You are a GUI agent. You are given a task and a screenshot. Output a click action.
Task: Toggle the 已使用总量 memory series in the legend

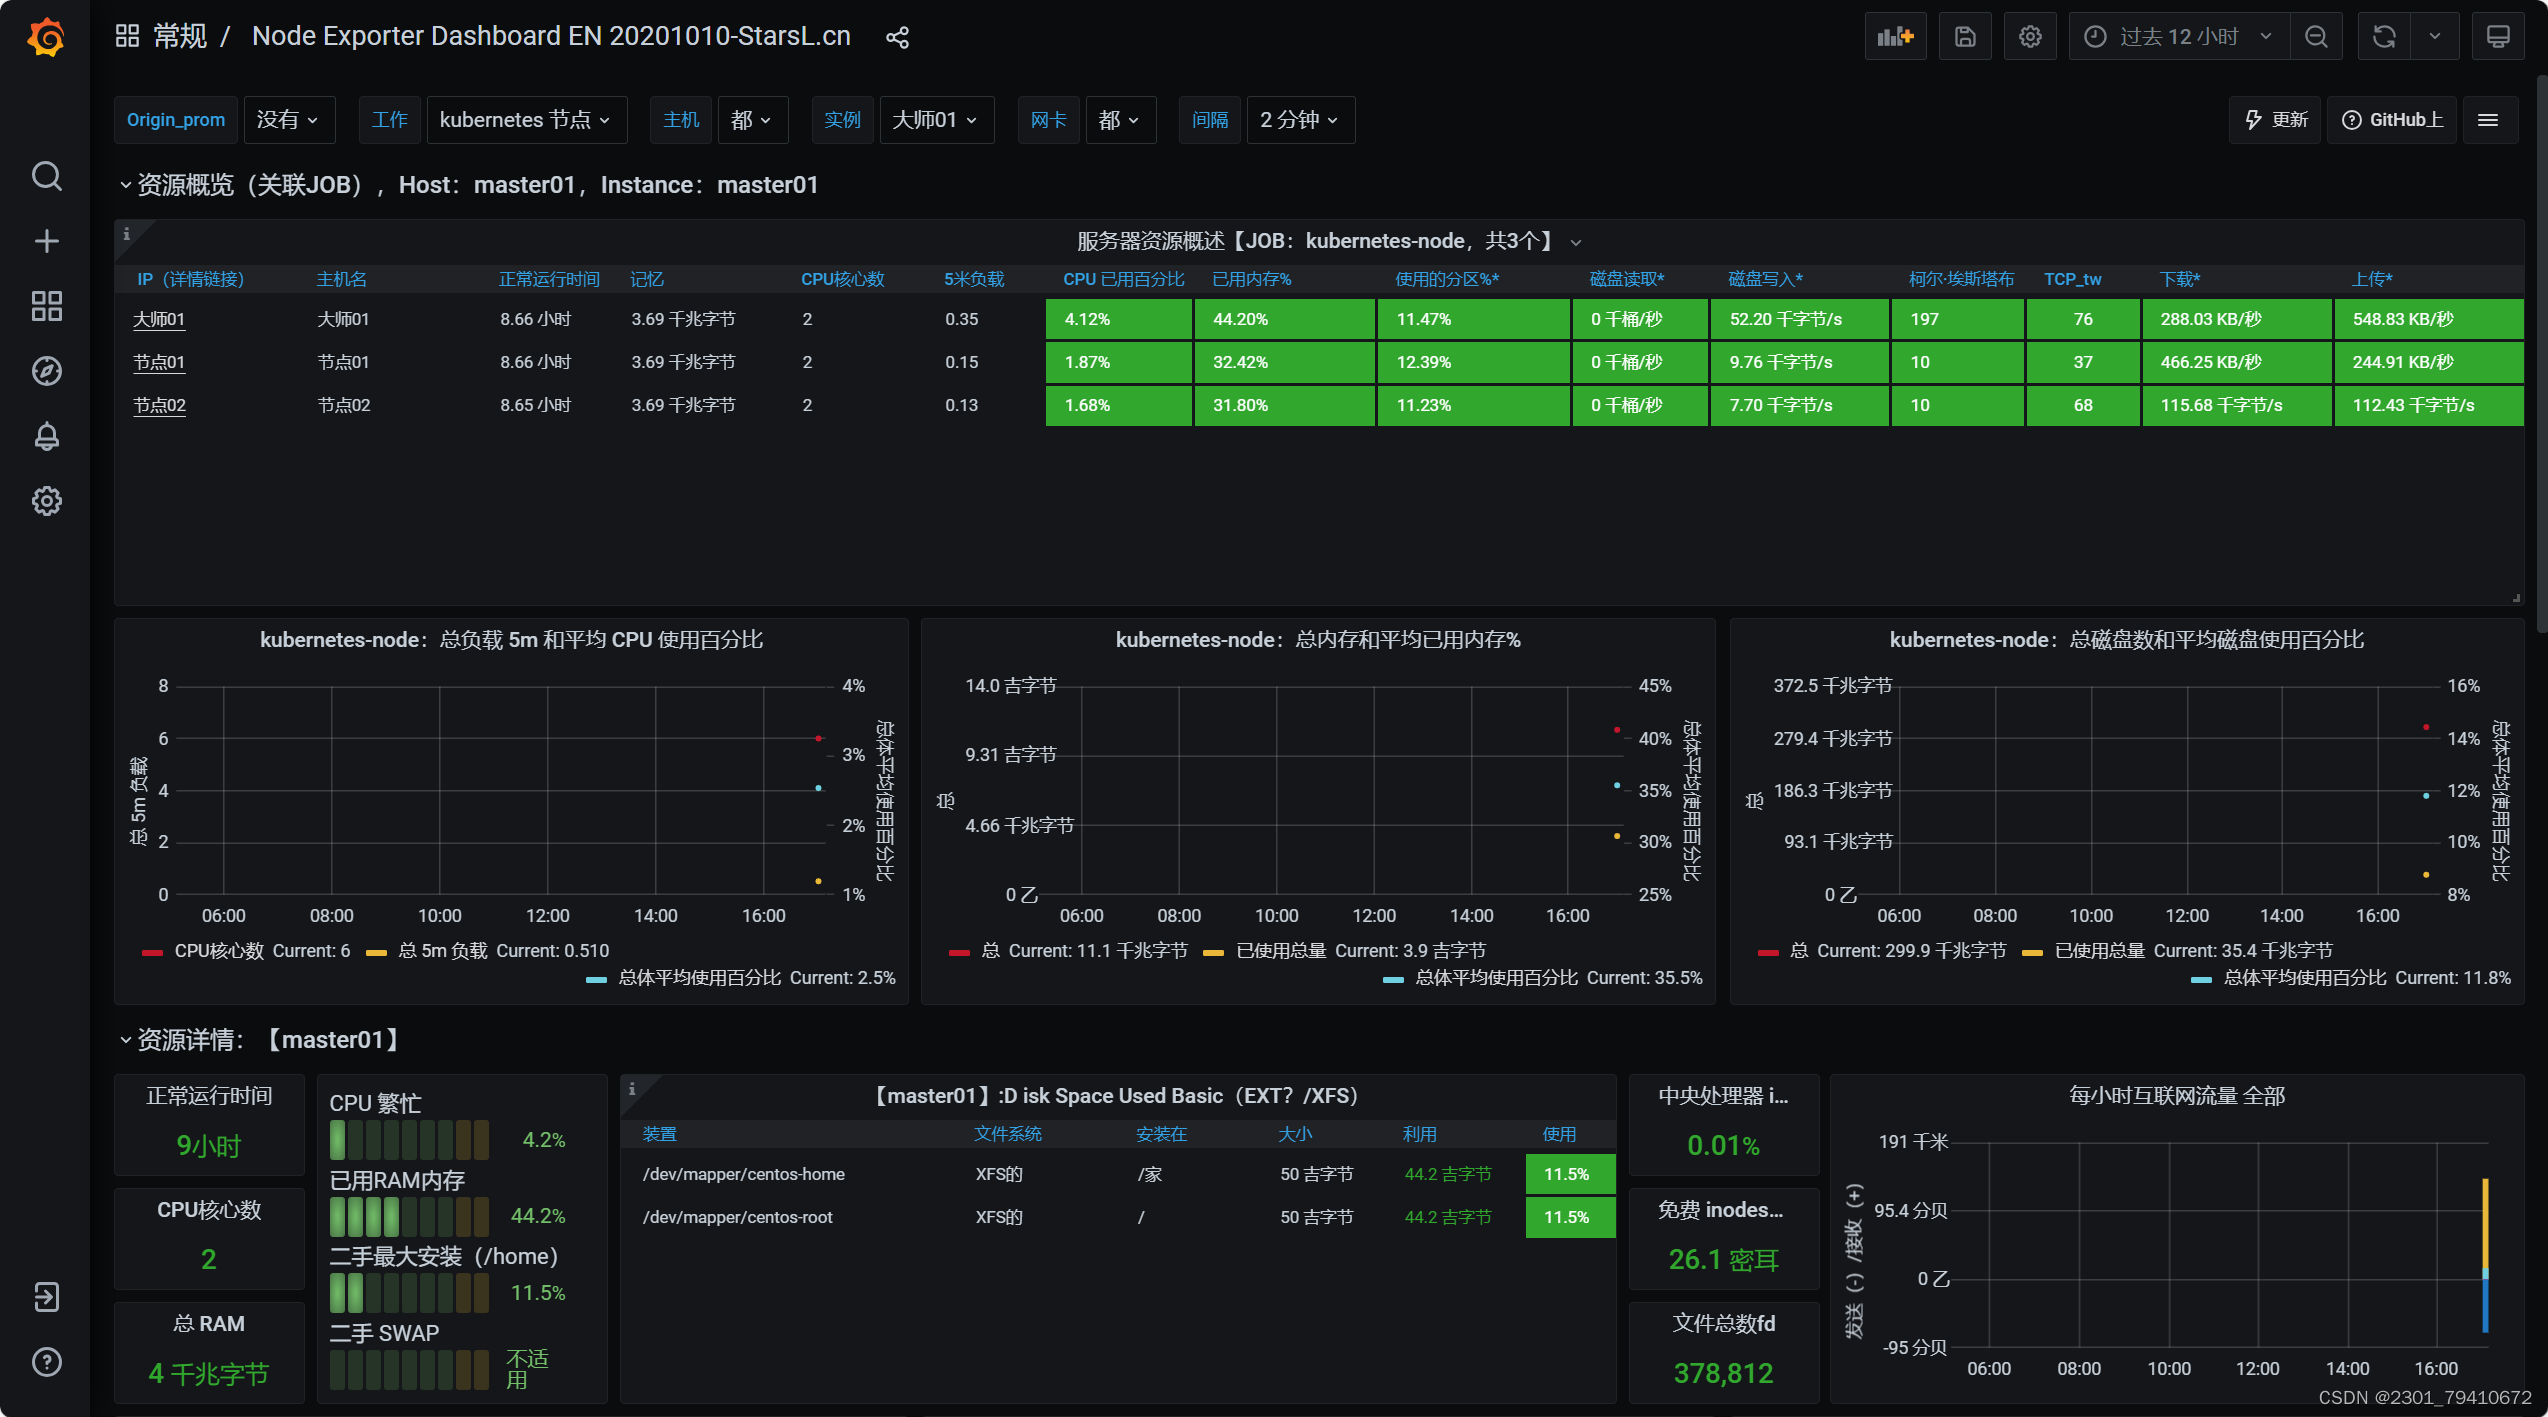[1280, 951]
